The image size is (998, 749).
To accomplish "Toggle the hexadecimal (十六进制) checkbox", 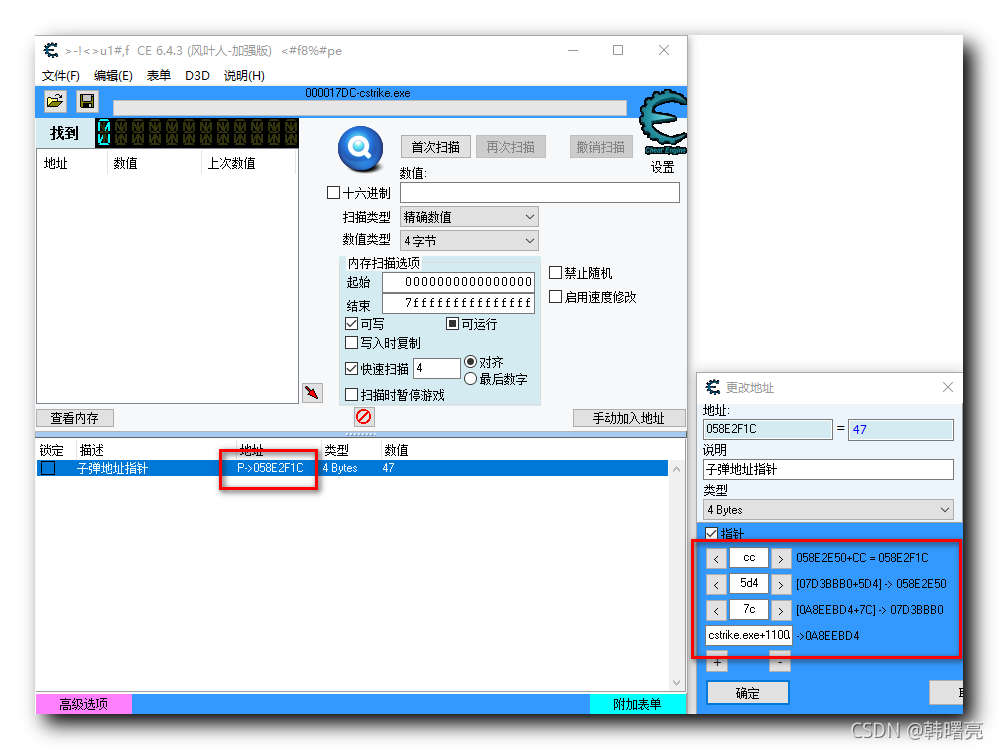I will 333,192.
